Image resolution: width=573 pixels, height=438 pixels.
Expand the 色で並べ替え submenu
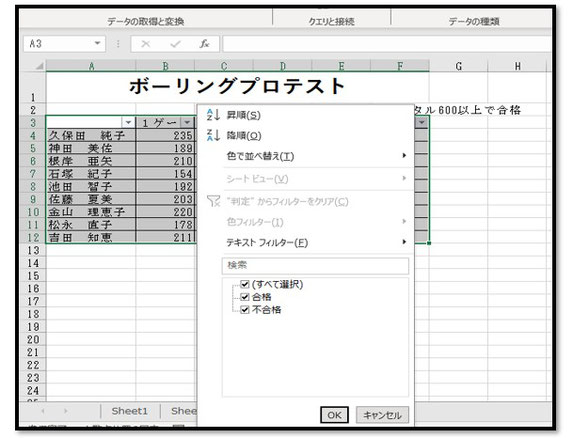(315, 156)
